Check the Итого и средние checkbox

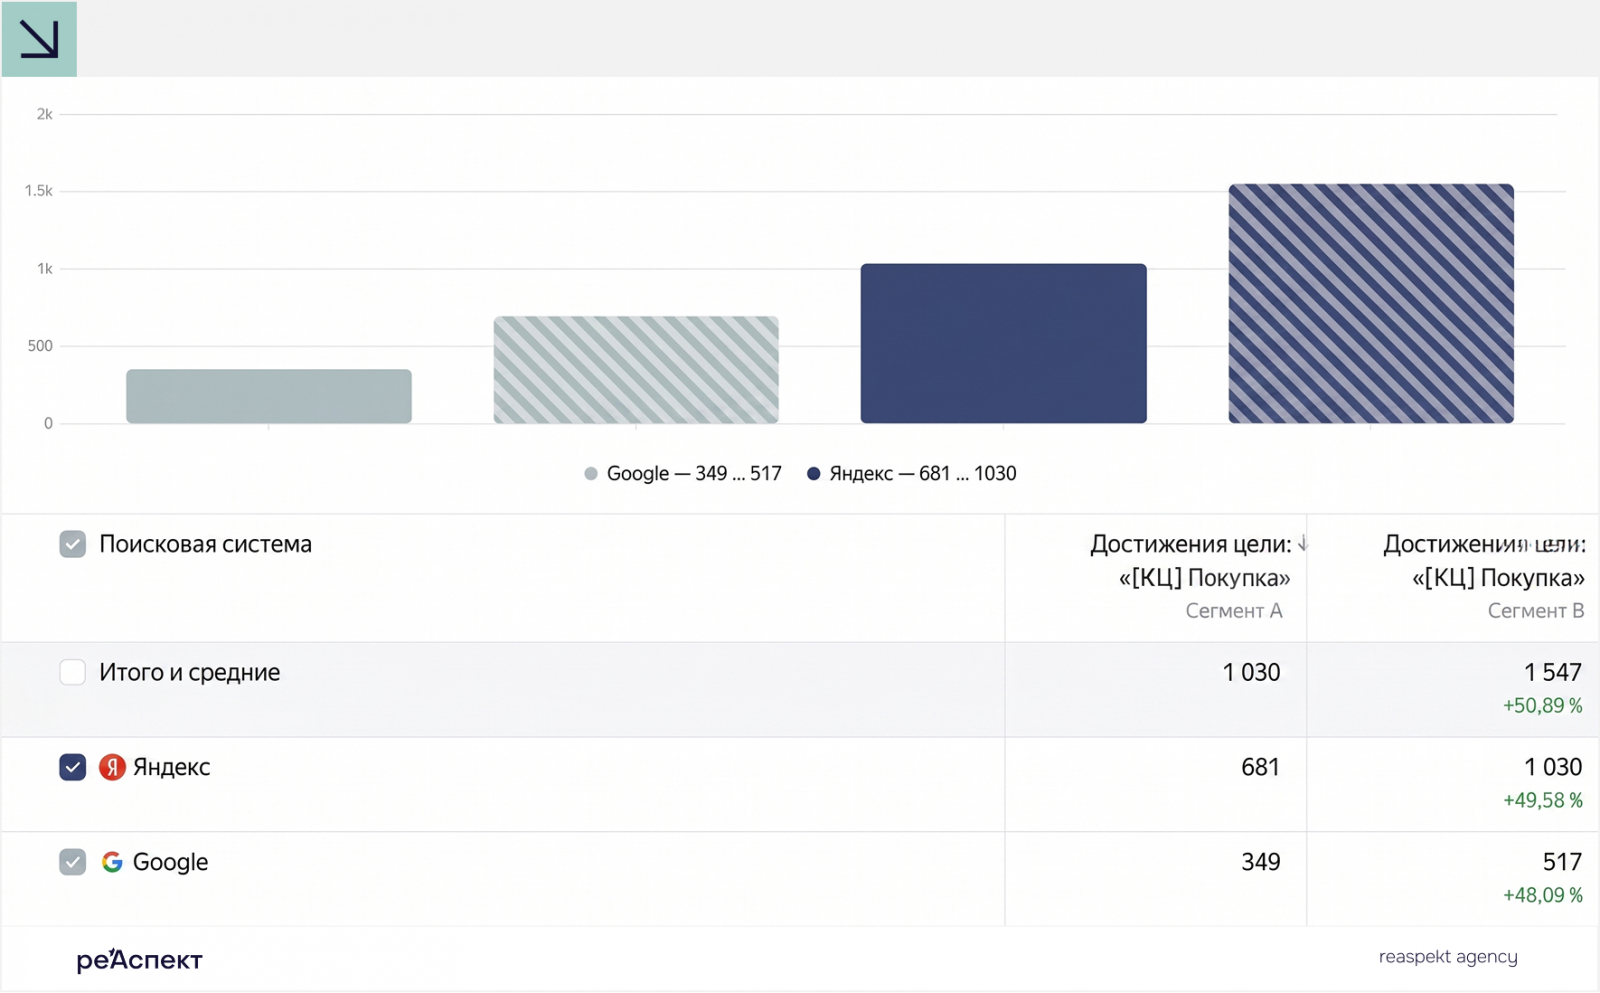72,672
